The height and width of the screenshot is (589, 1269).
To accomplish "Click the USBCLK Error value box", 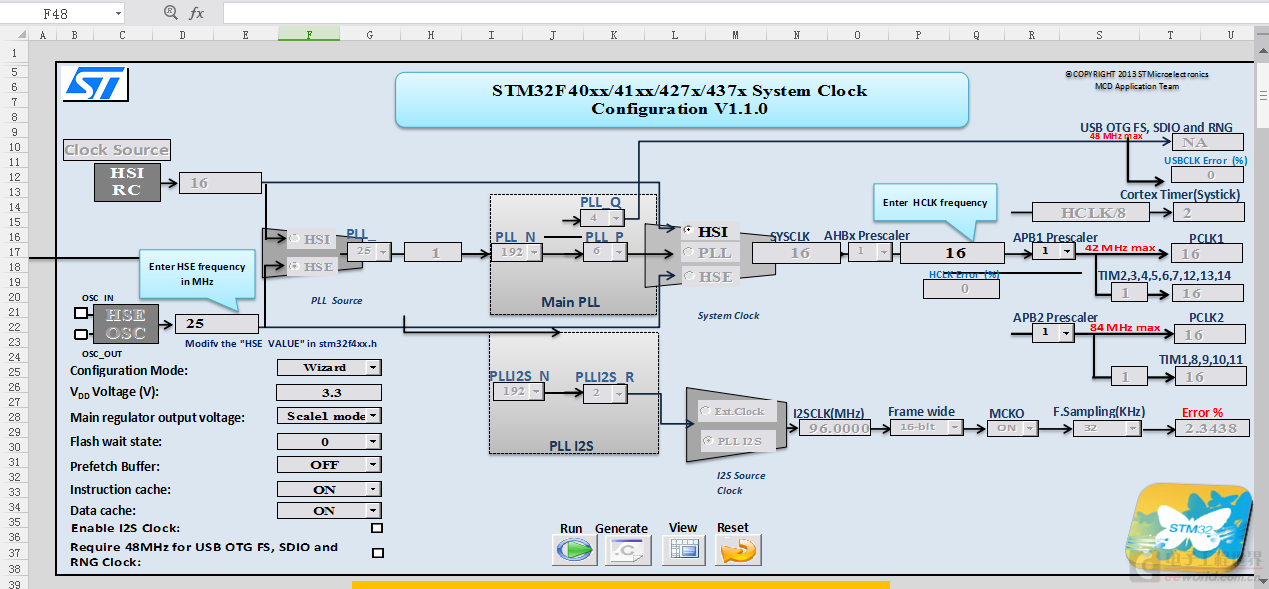I will pos(1208,175).
